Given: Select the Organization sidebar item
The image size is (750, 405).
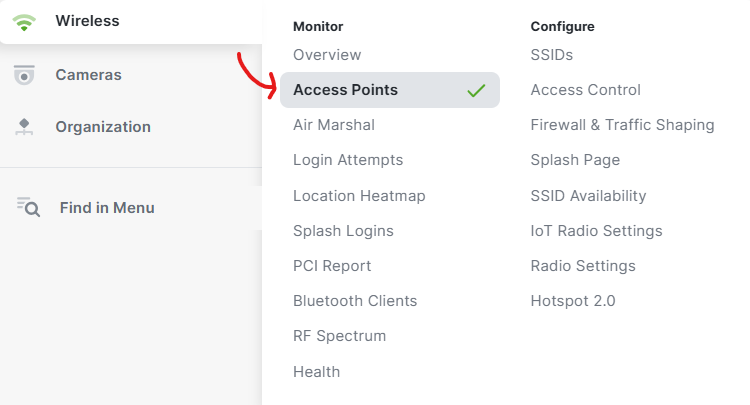Looking at the screenshot, I should 131,127.
